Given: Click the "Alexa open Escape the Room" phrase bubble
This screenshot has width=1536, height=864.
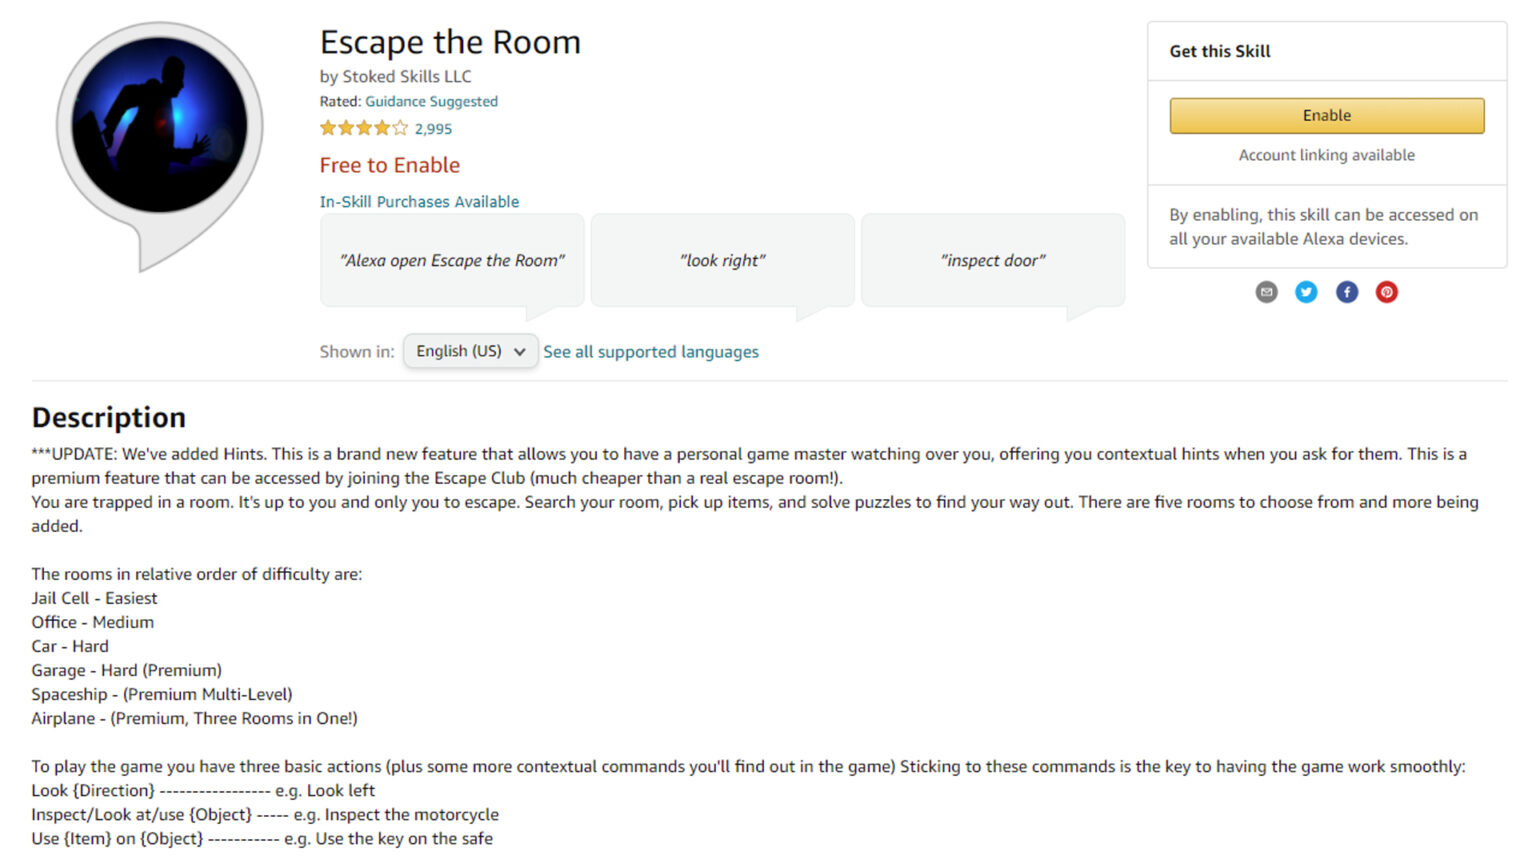Looking at the screenshot, I should coord(452,260).
